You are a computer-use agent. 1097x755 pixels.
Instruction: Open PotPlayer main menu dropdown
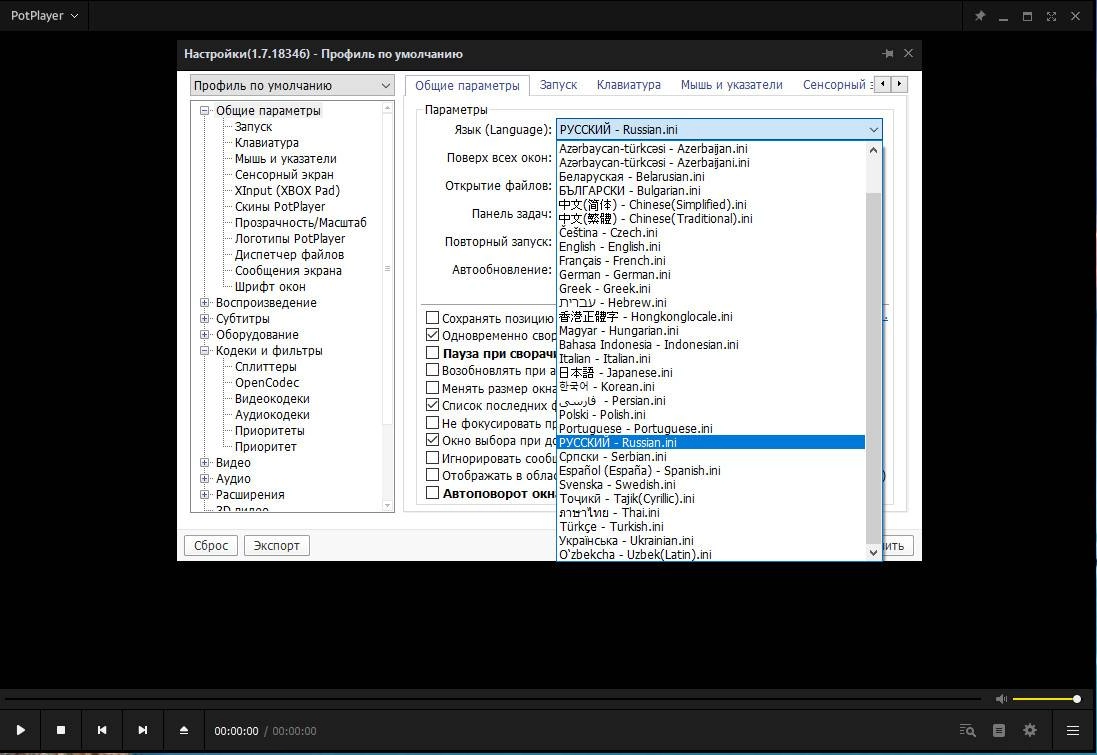44,15
